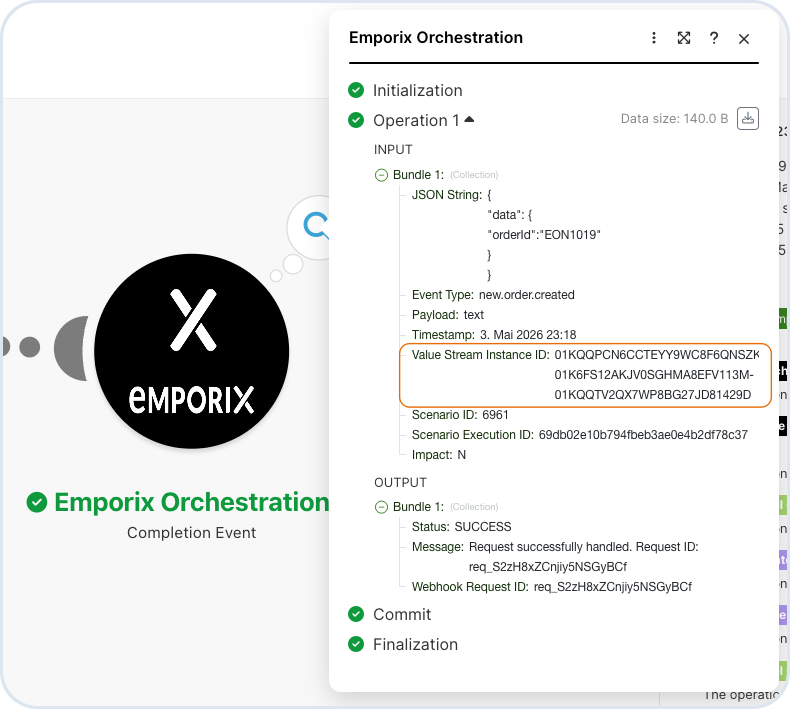This screenshot has width=790, height=709.
Task: Click the Event Type new.order.created row
Action: pos(493,295)
